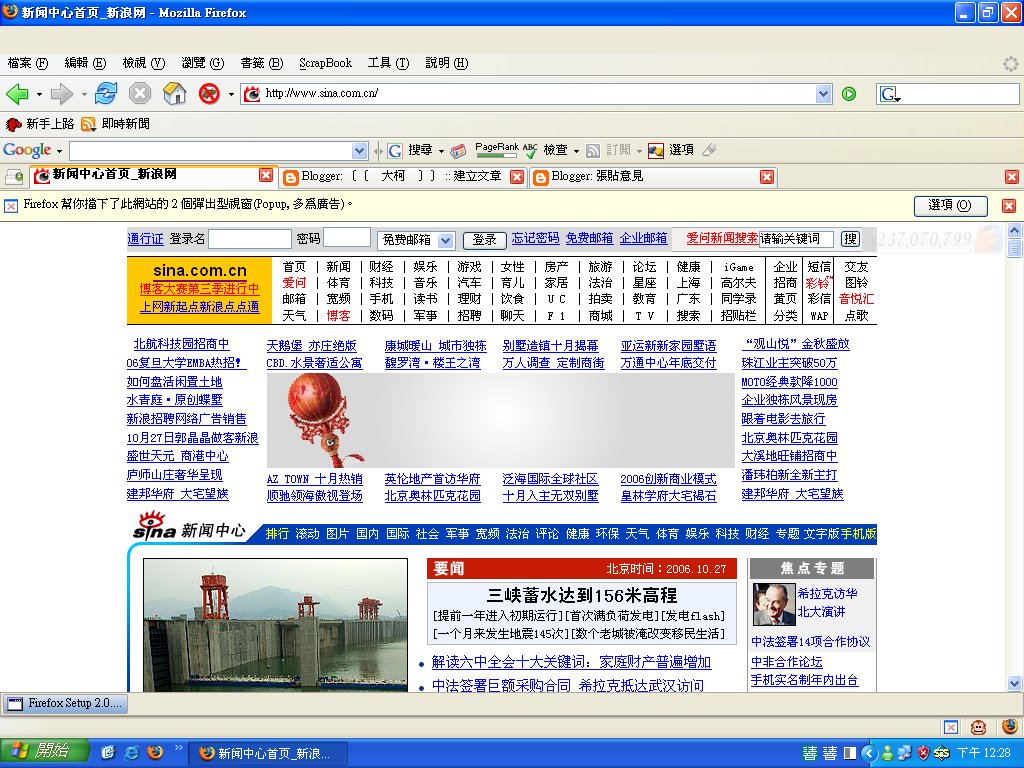Open the throbber activity icon at menu bar right
The image size is (1024, 768).
pos(1010,63)
